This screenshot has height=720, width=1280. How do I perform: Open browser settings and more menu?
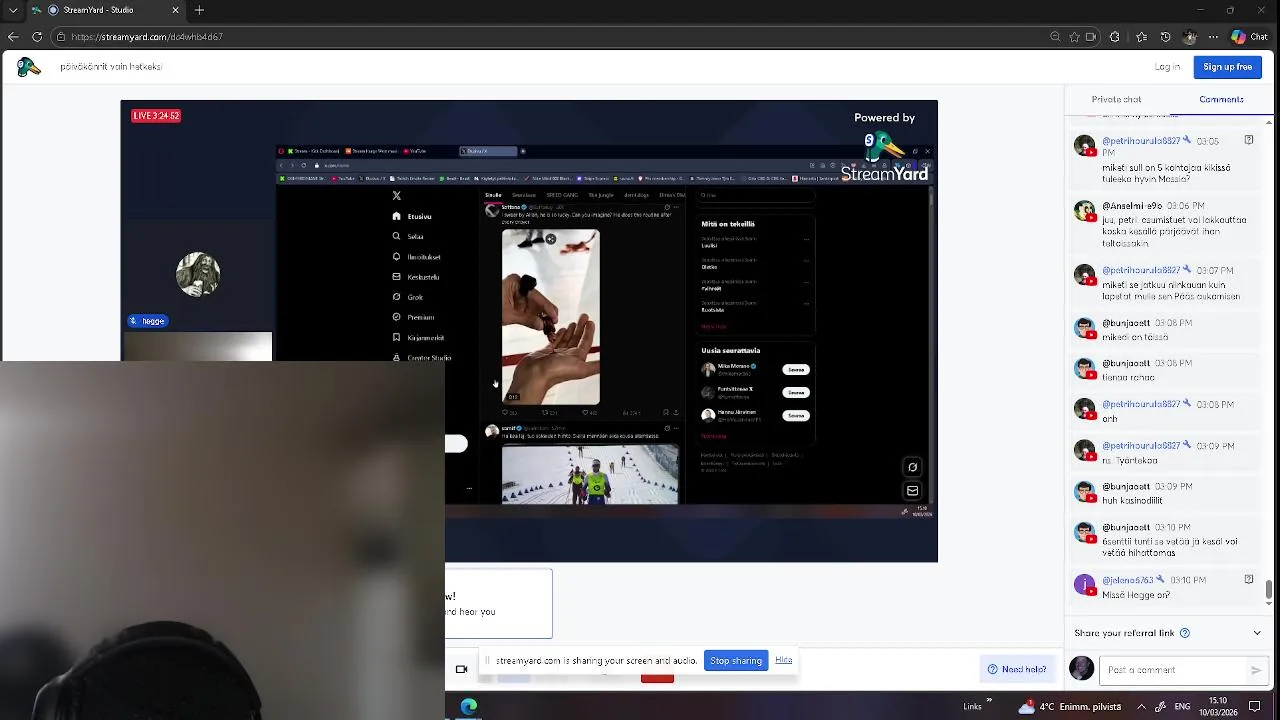click(x=1213, y=37)
